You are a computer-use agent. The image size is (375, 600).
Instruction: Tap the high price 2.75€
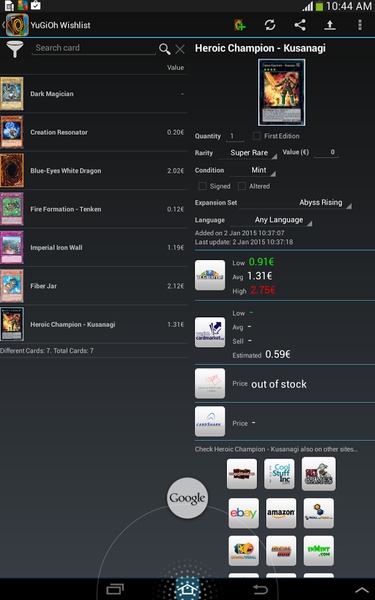[x=263, y=290]
